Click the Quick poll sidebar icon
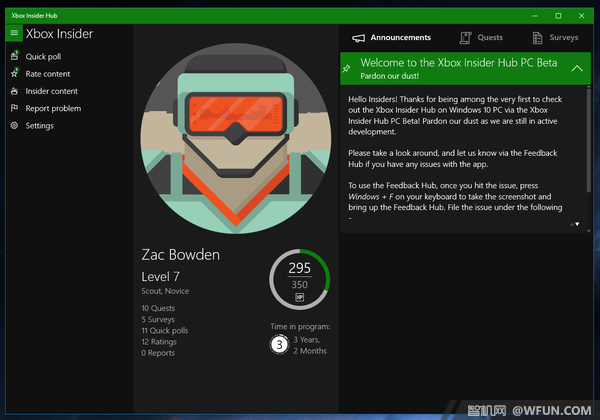The height and width of the screenshot is (420, 600). click(15, 56)
